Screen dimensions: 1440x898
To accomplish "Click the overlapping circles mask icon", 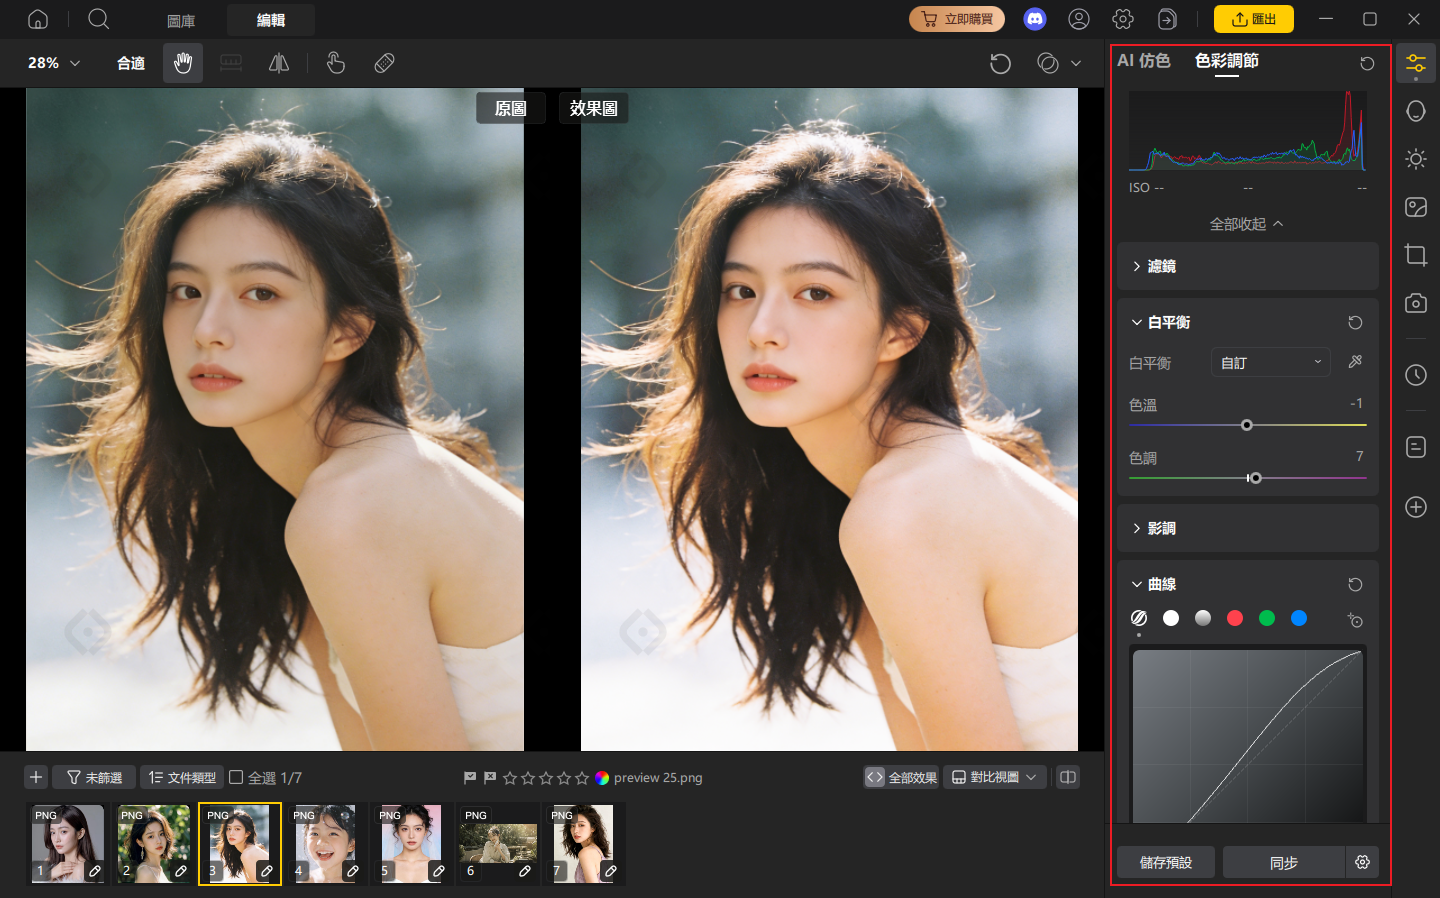I will (1047, 63).
